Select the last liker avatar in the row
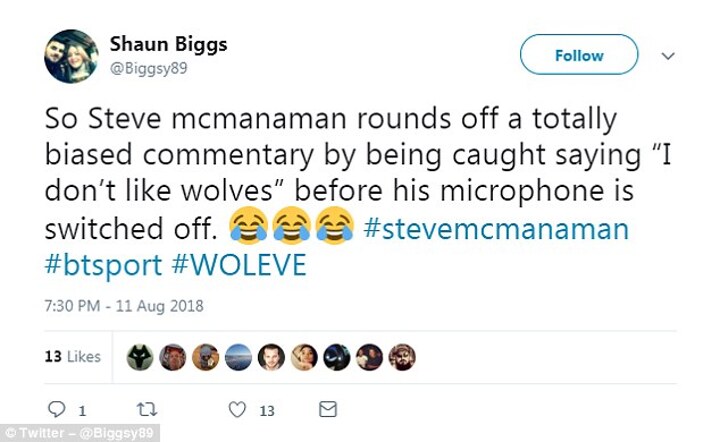The height and width of the screenshot is (442, 720). point(401,357)
